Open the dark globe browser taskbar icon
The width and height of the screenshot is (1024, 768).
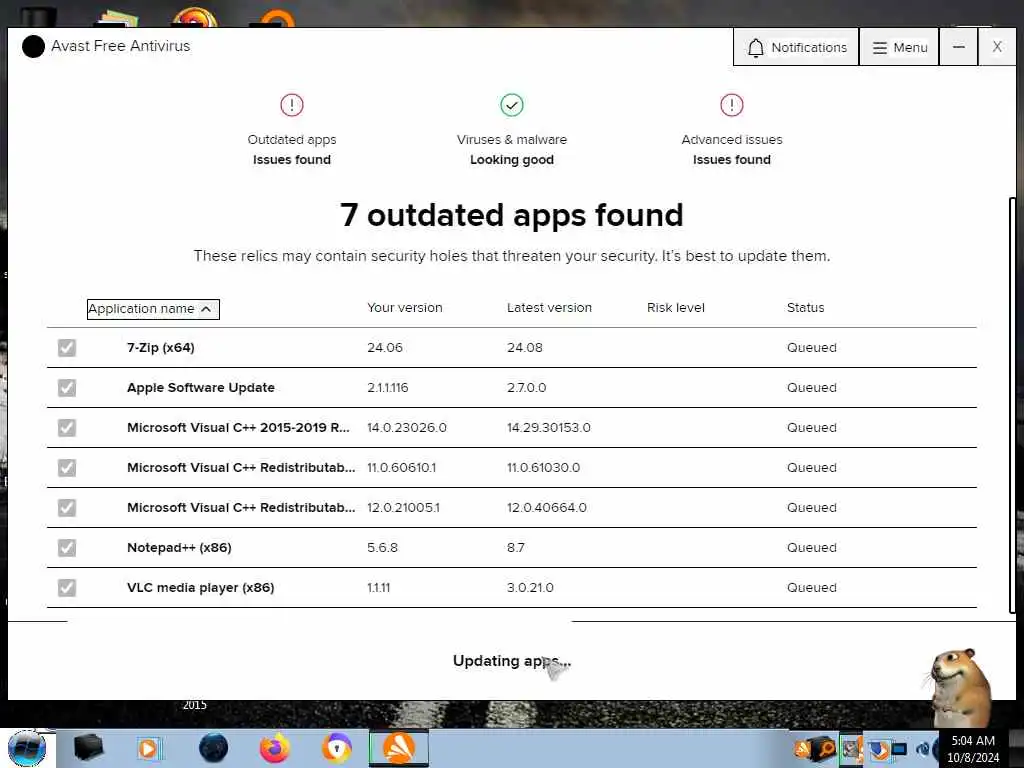(213, 748)
